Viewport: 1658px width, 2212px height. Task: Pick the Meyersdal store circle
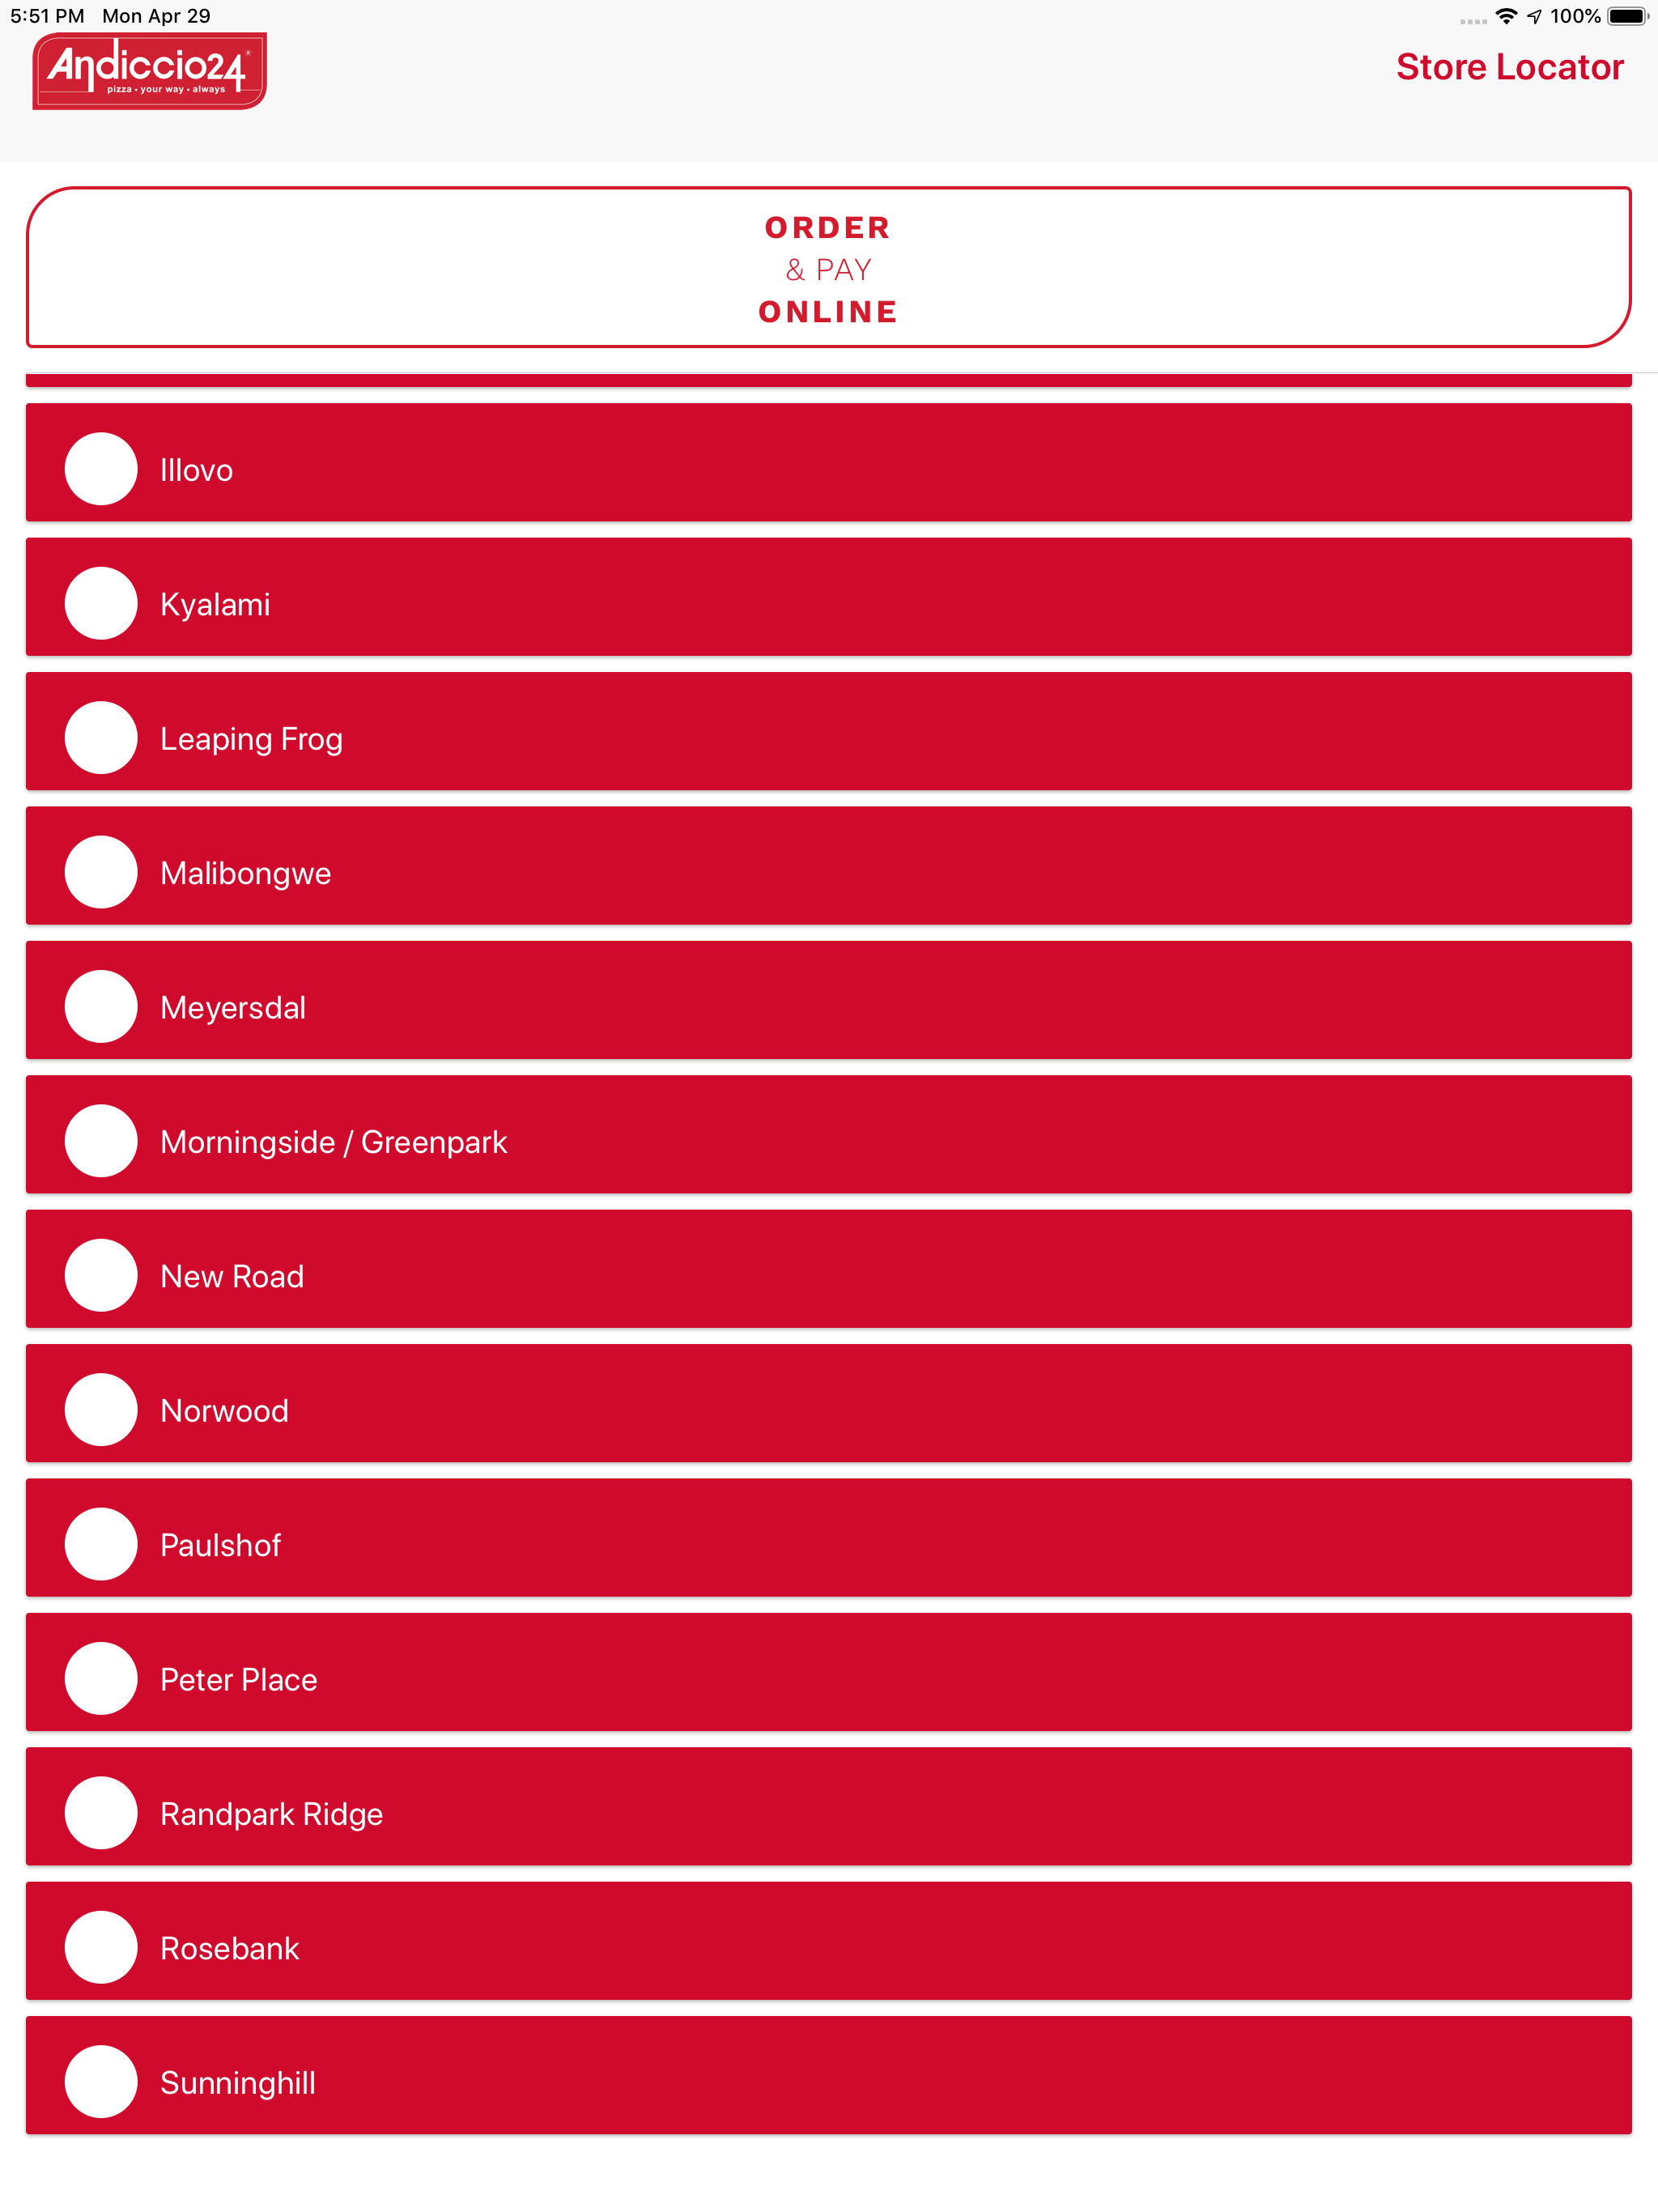click(x=101, y=1007)
